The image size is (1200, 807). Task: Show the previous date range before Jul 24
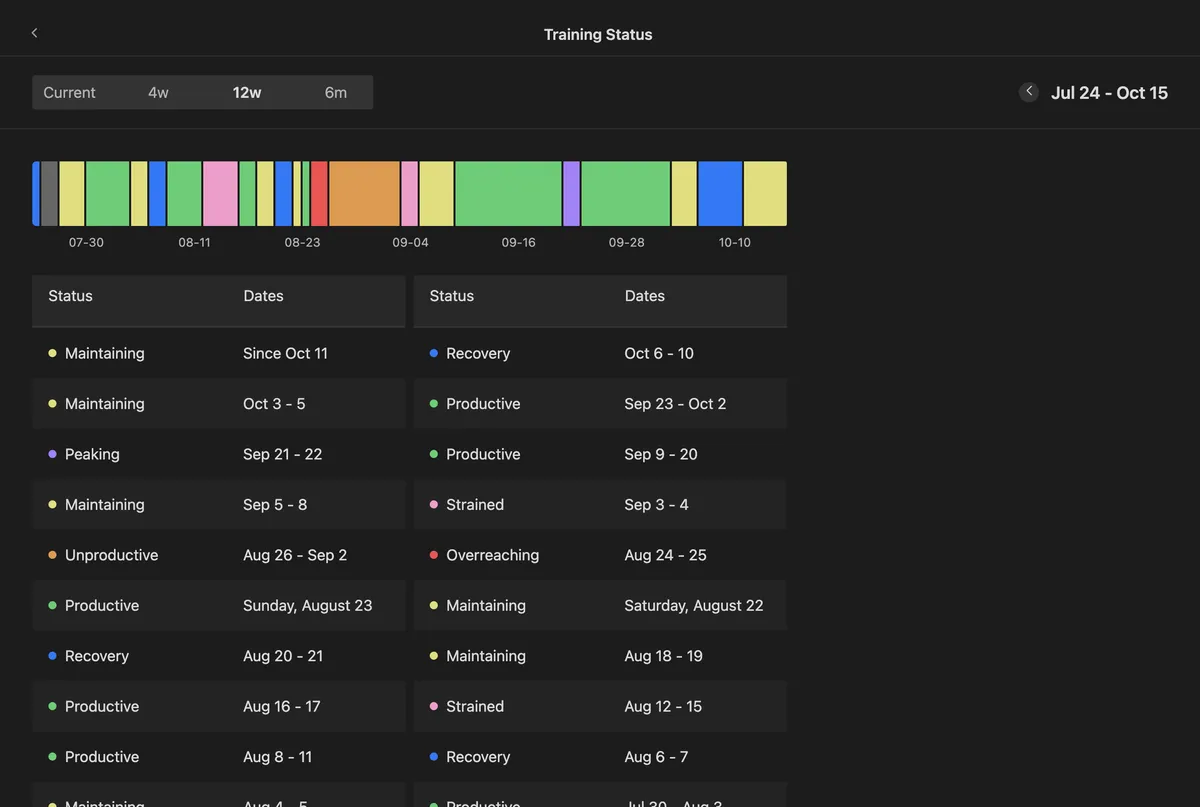click(x=1029, y=92)
